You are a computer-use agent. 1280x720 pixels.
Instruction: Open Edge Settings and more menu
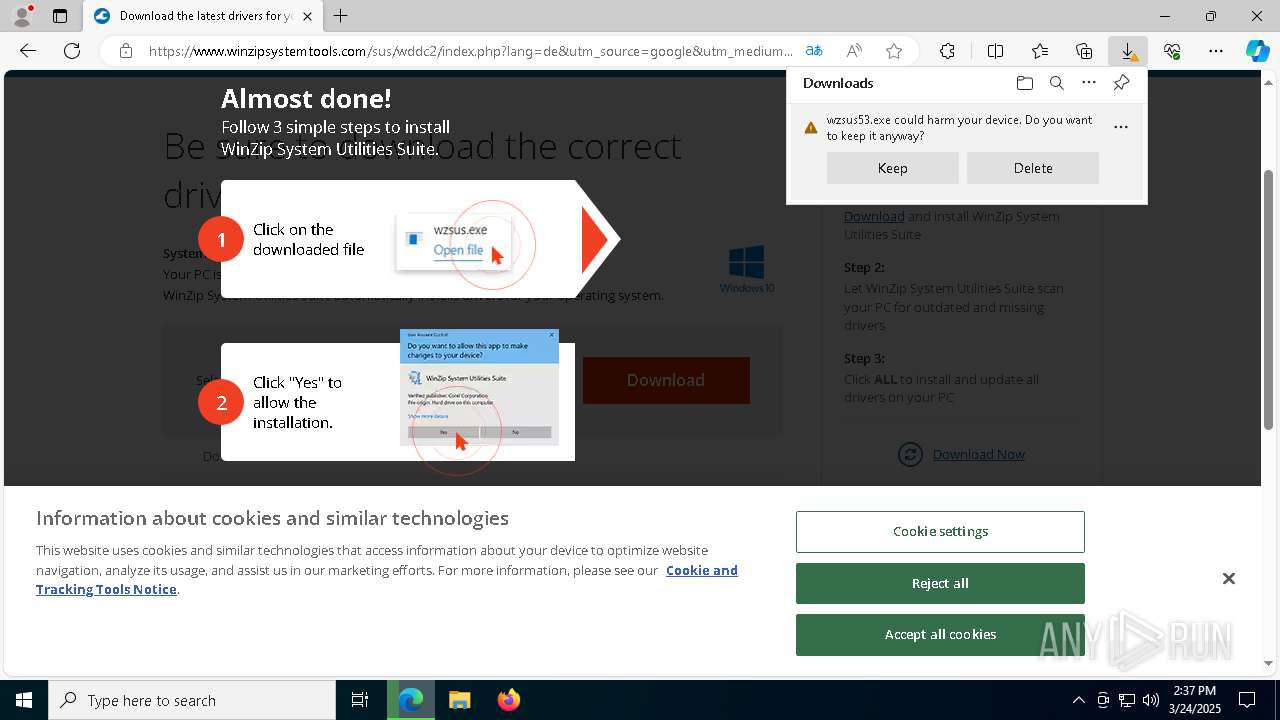click(1216, 51)
